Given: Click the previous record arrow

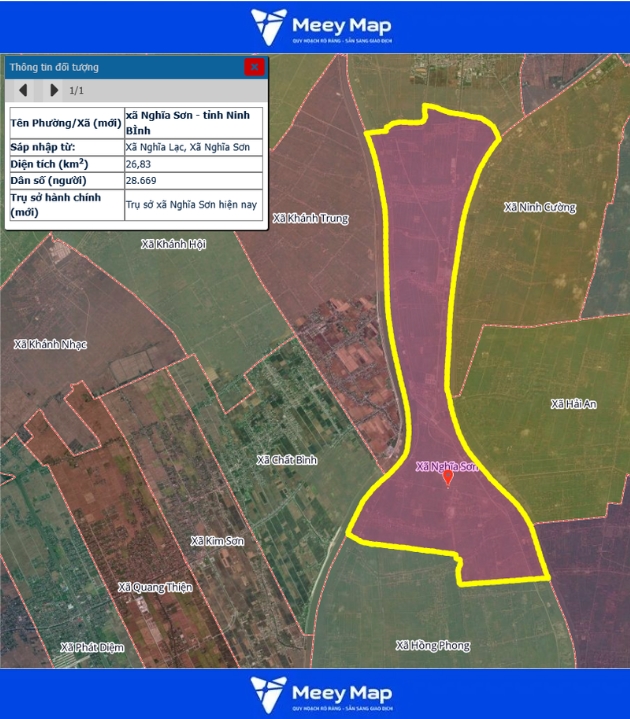Looking at the screenshot, I should point(23,91).
